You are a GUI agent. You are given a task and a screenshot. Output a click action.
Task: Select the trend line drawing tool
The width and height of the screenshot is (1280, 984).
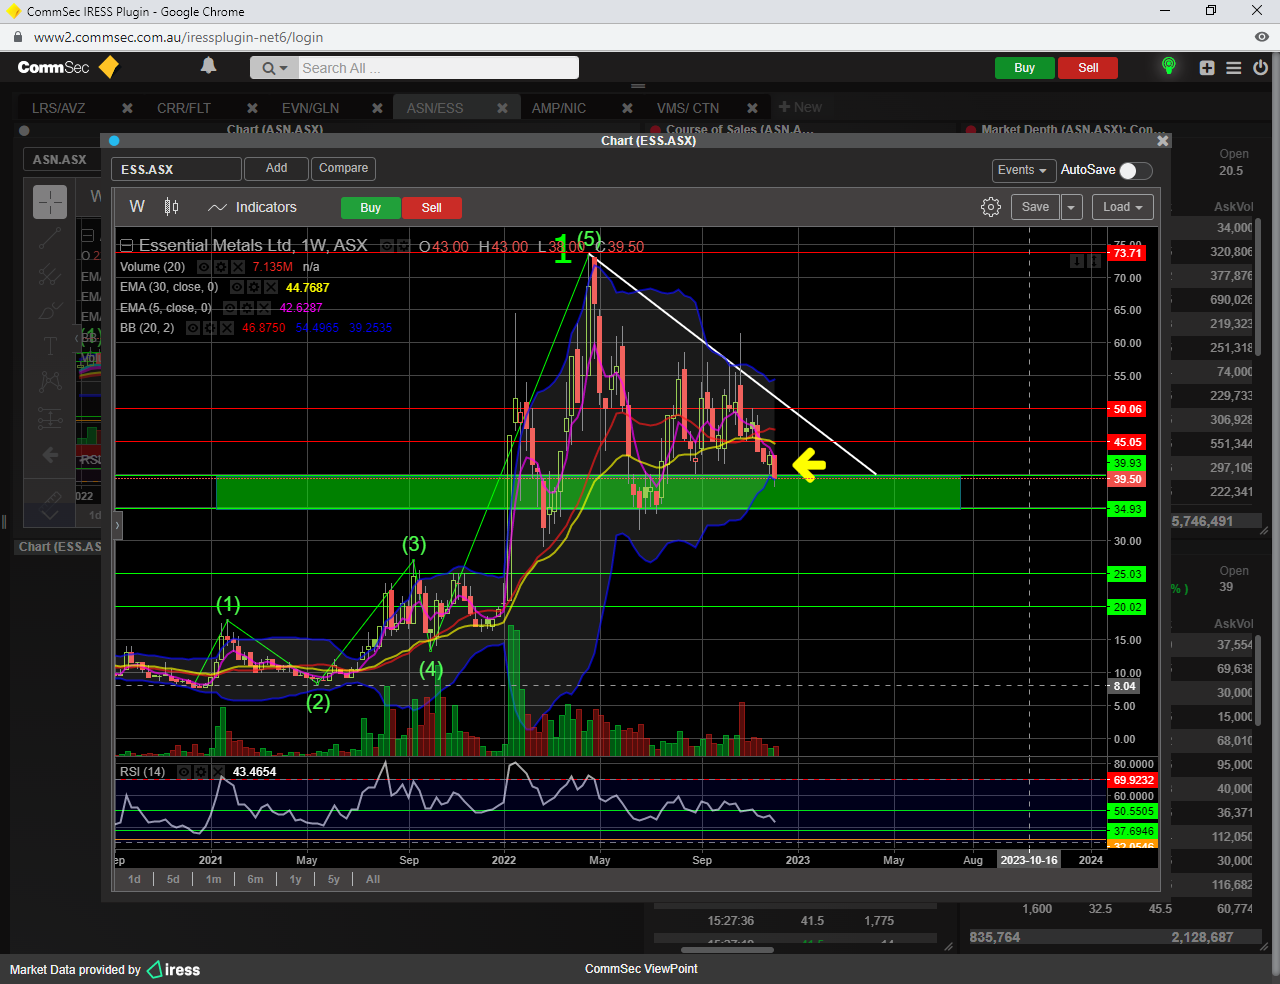50,238
